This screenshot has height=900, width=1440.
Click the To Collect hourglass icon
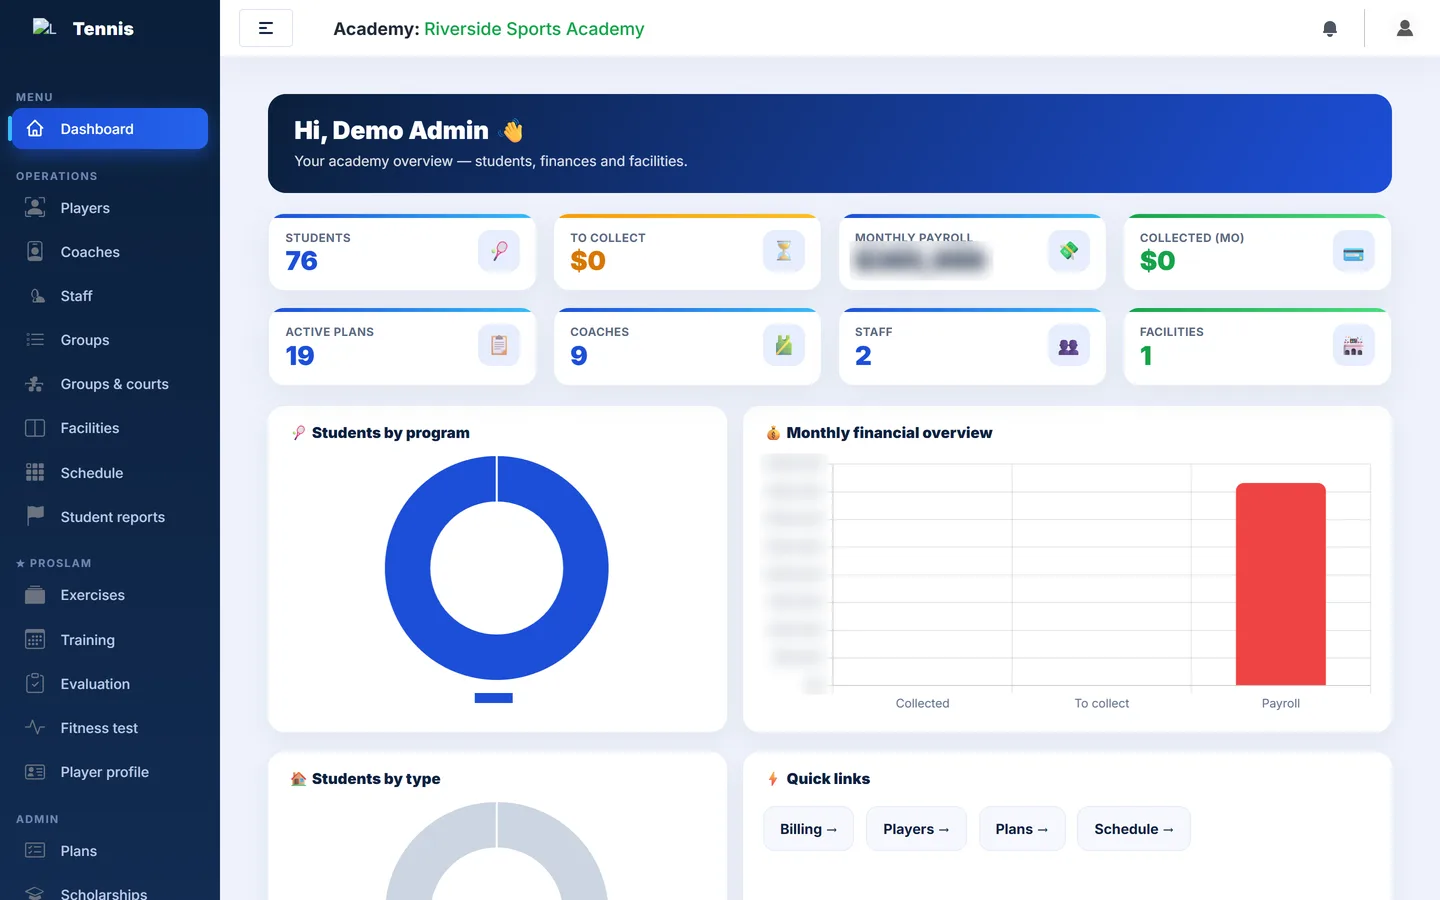point(784,251)
